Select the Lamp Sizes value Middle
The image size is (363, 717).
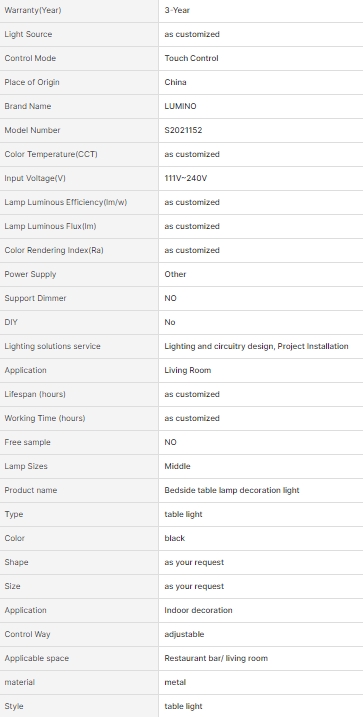click(x=177, y=466)
